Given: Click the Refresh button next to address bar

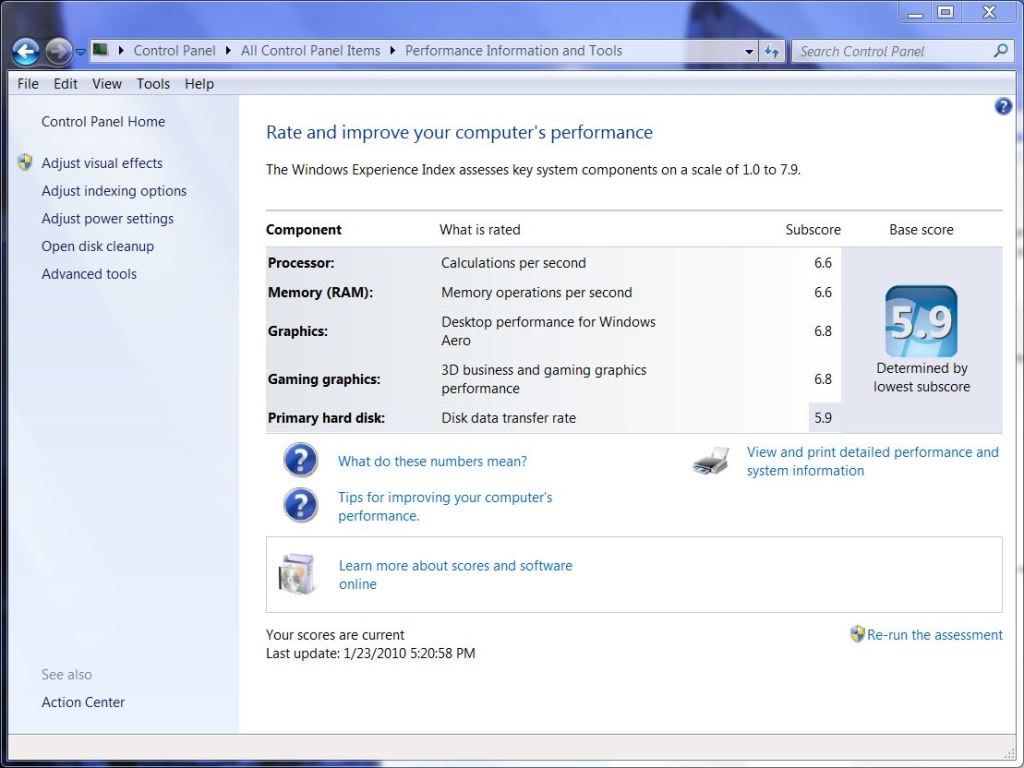Looking at the screenshot, I should coord(771,52).
